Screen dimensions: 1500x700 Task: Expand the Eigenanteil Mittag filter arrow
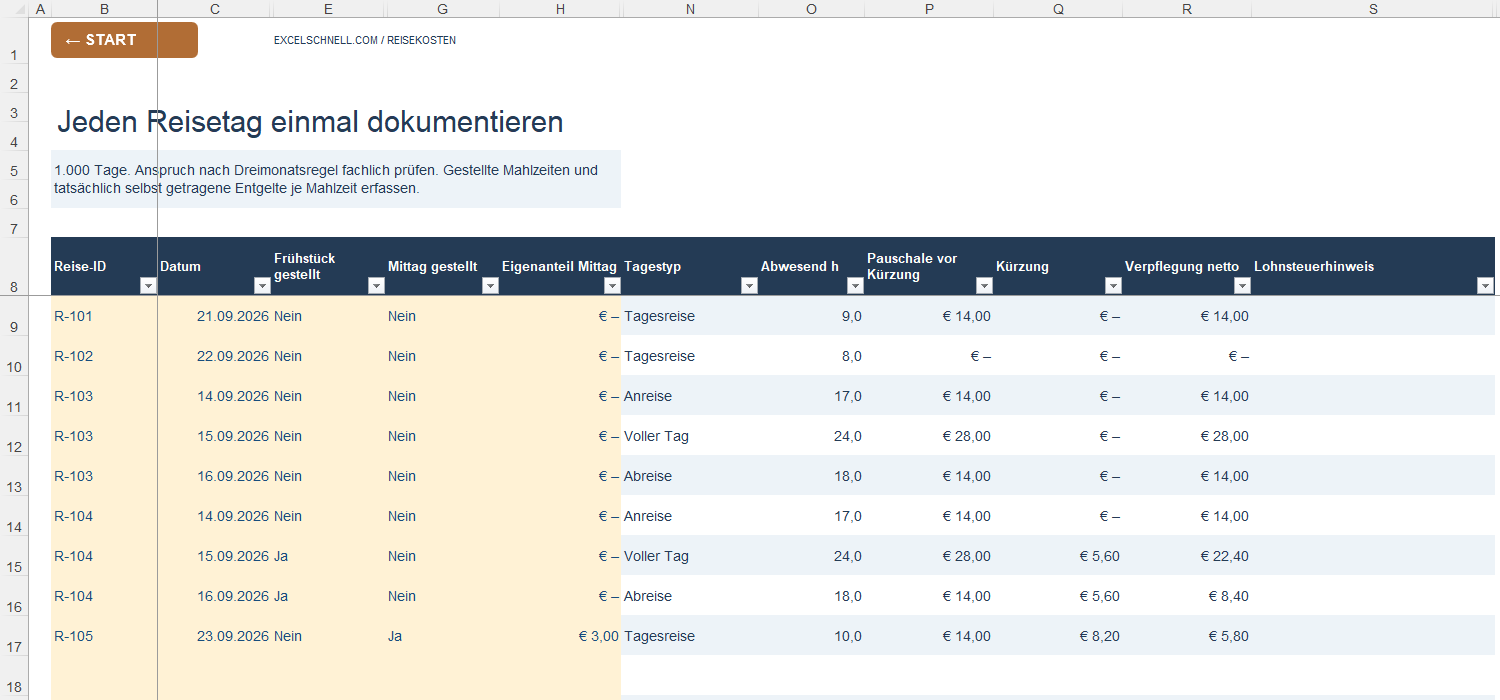click(x=611, y=286)
